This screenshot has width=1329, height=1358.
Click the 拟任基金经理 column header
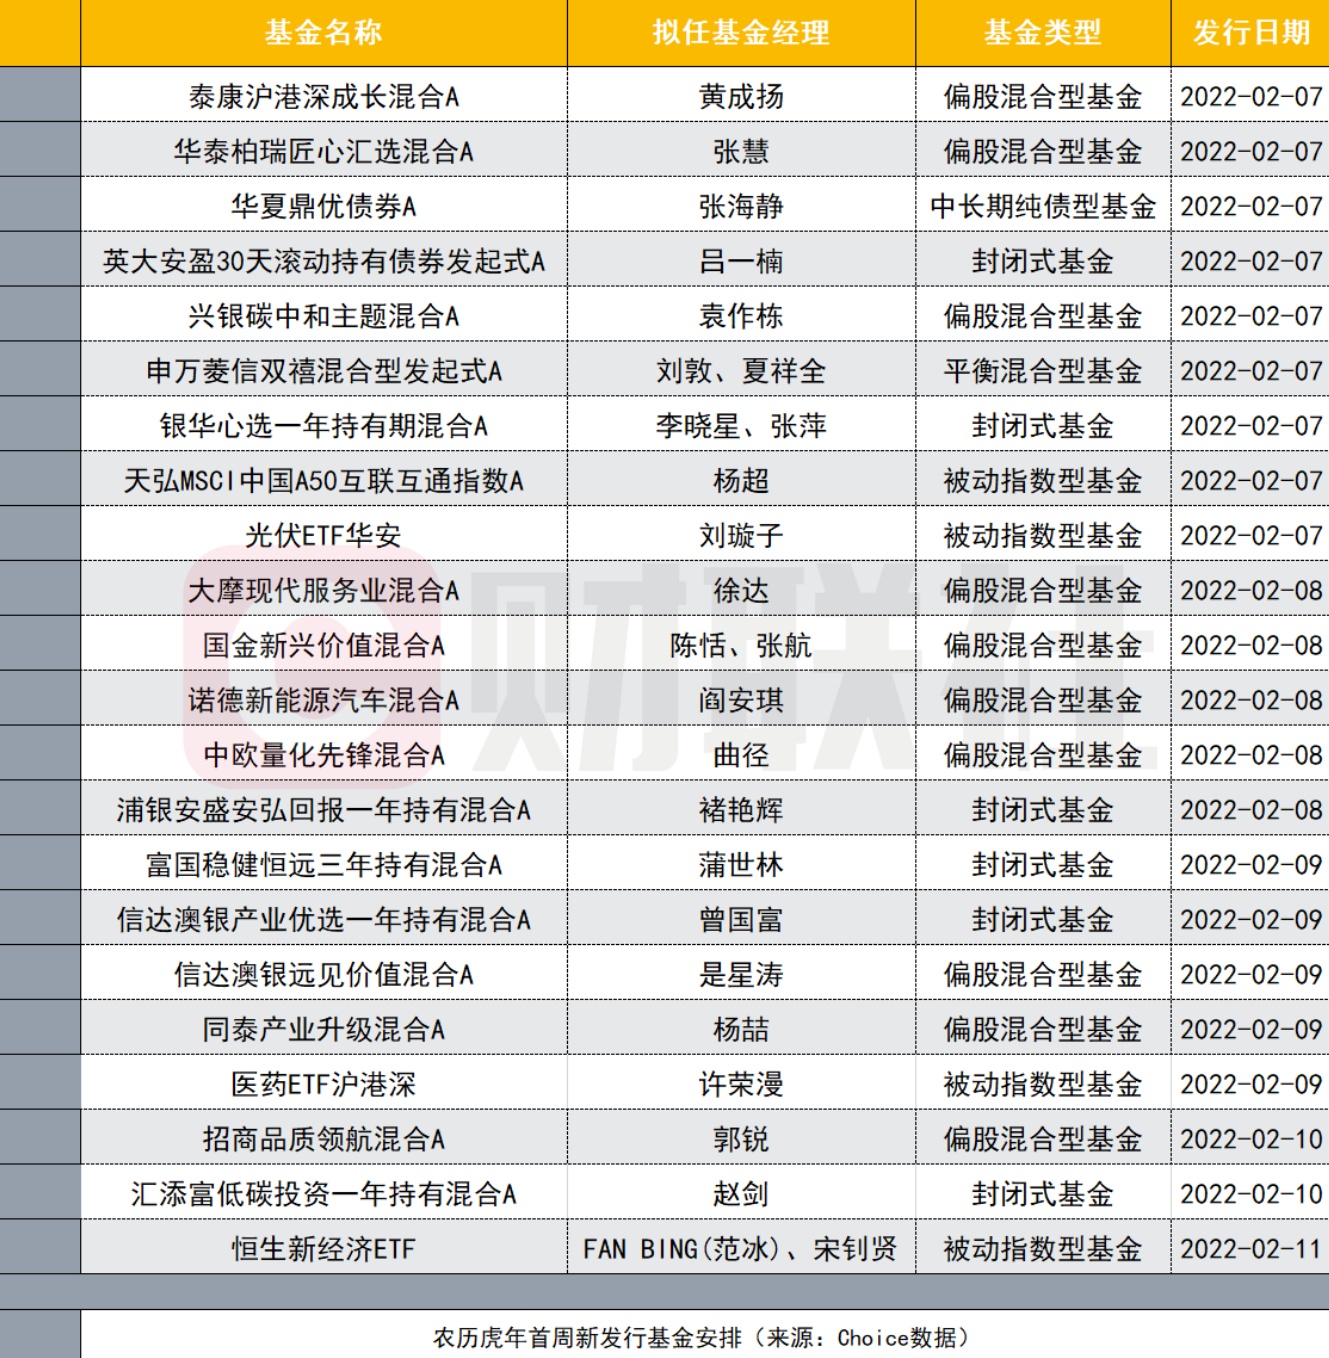pyautogui.click(x=741, y=33)
